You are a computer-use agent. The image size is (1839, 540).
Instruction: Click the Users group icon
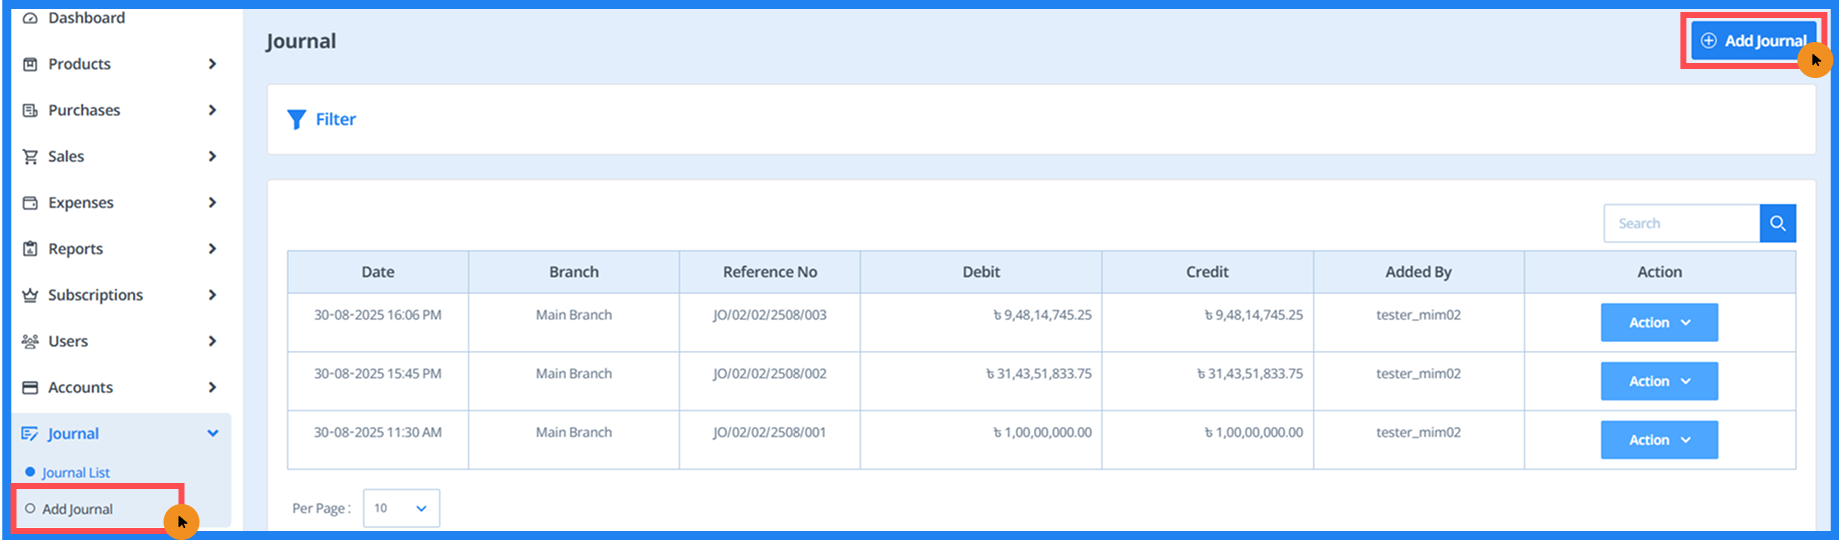(30, 341)
